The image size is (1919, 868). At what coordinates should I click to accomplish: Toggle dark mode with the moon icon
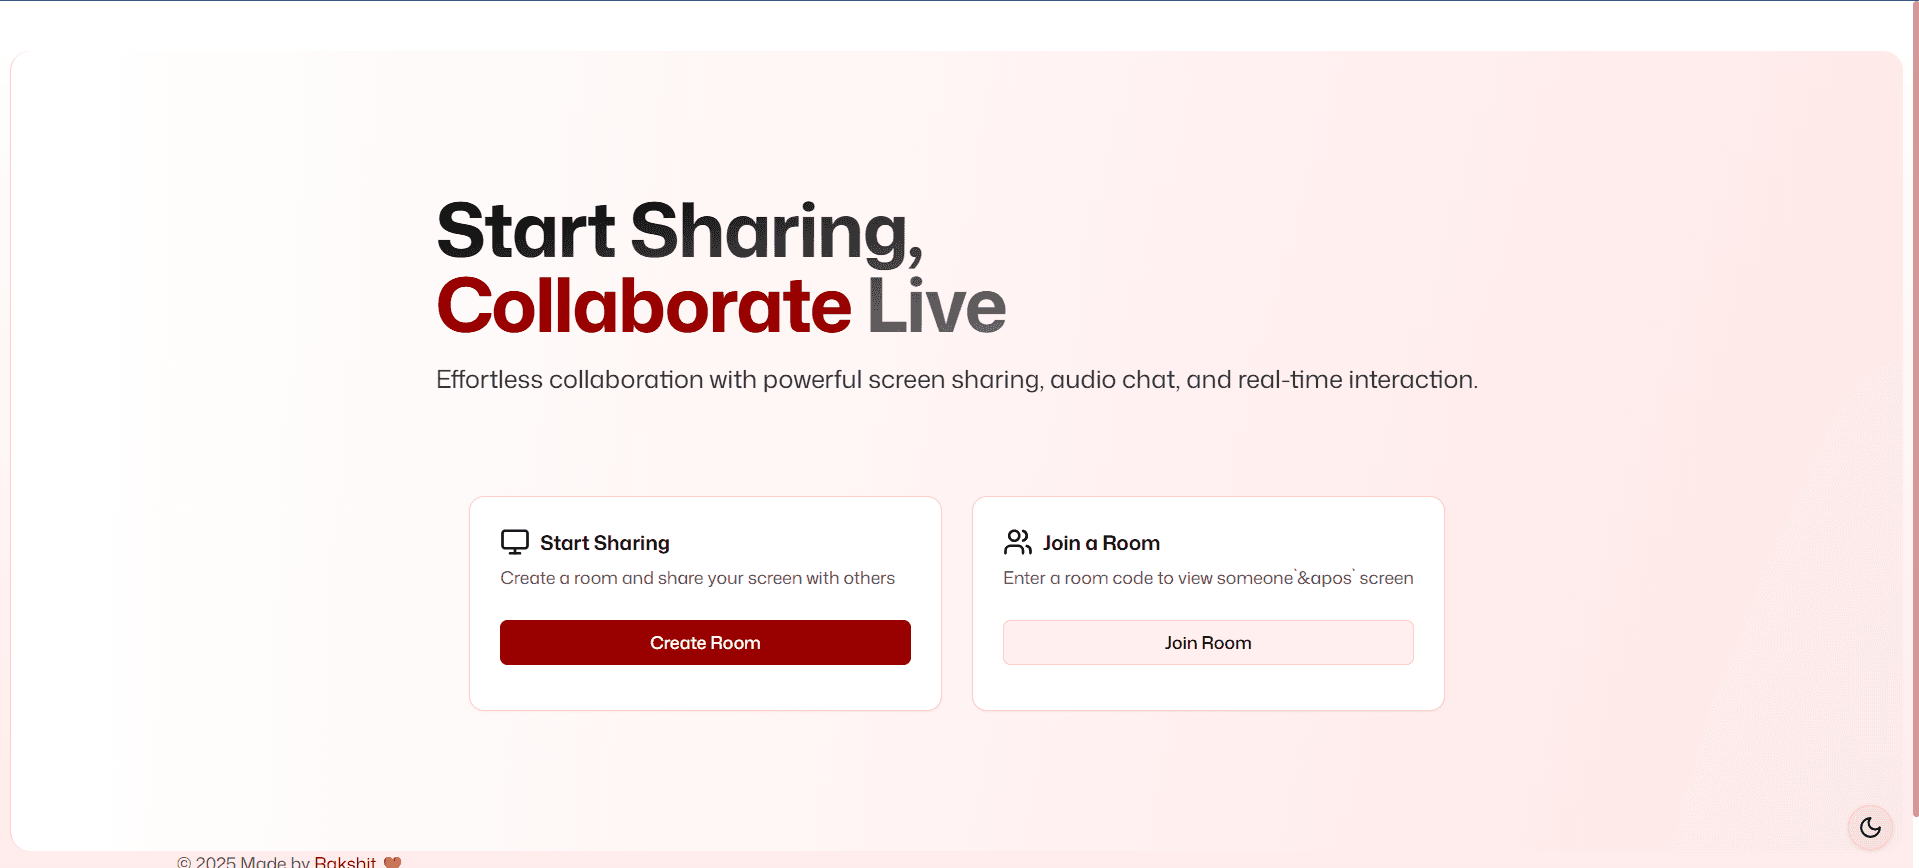1870,827
